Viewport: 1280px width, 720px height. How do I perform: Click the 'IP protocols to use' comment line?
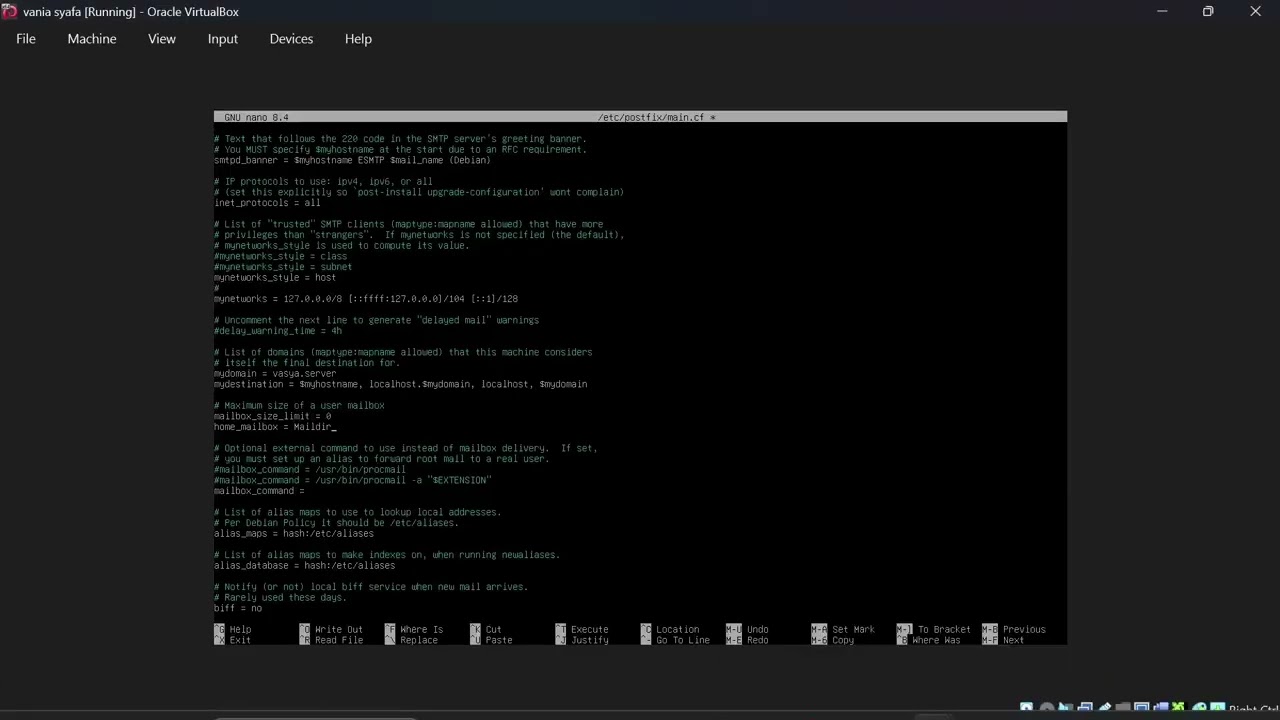[x=323, y=182]
